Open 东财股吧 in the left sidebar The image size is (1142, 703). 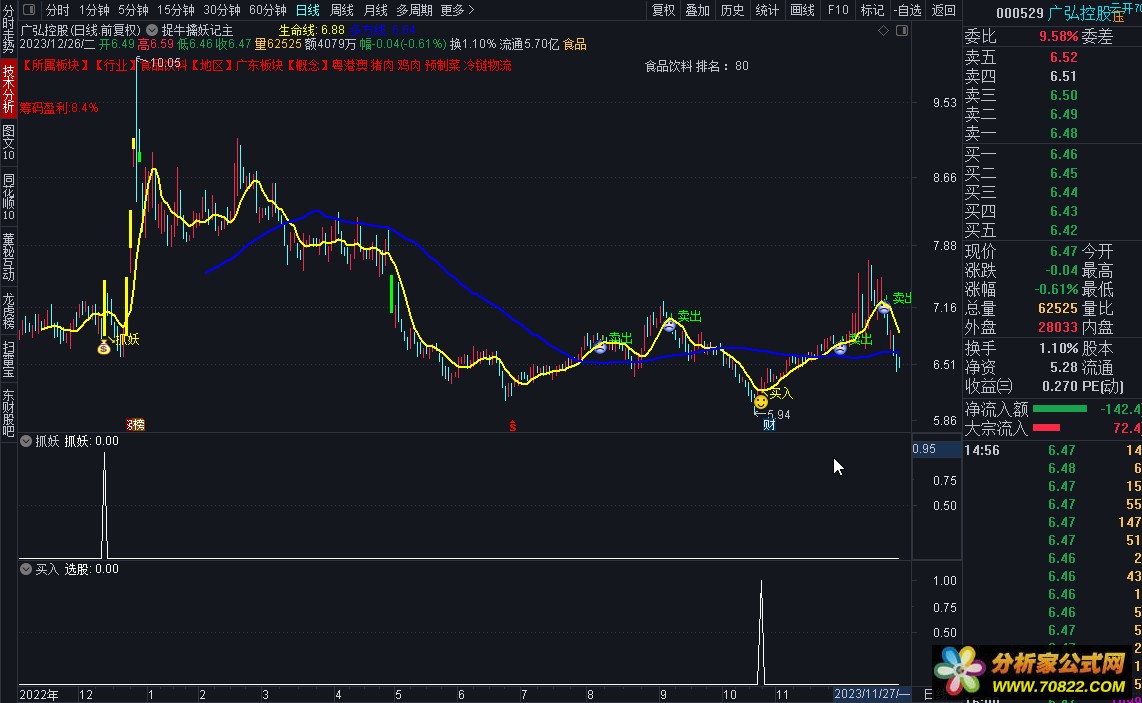pyautogui.click(x=8, y=412)
